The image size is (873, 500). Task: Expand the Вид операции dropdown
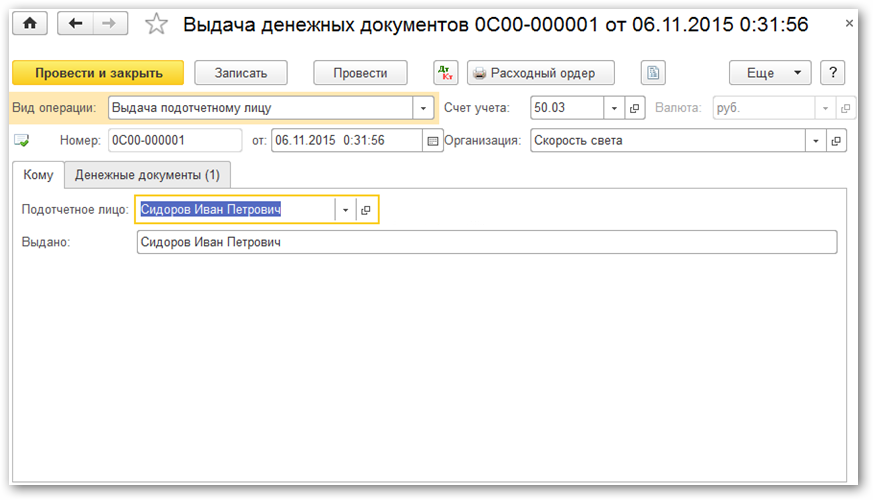(x=424, y=108)
